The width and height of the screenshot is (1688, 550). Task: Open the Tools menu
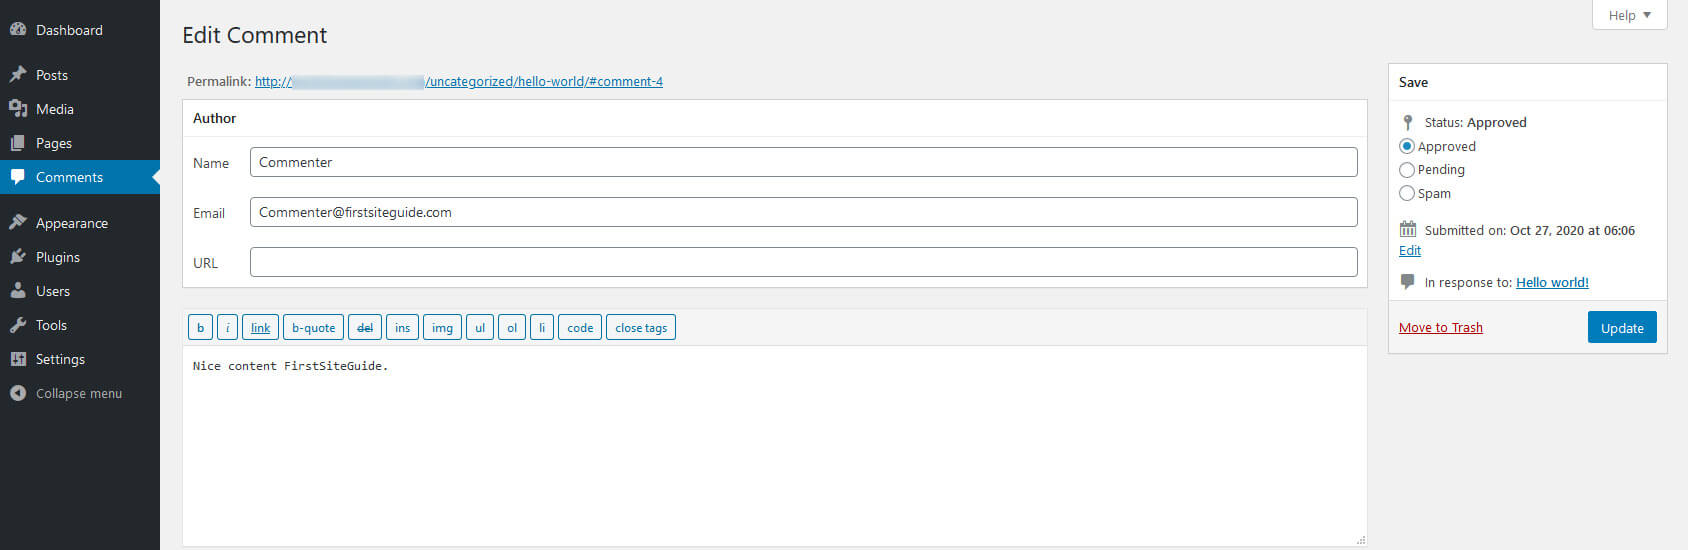pyautogui.click(x=80, y=325)
